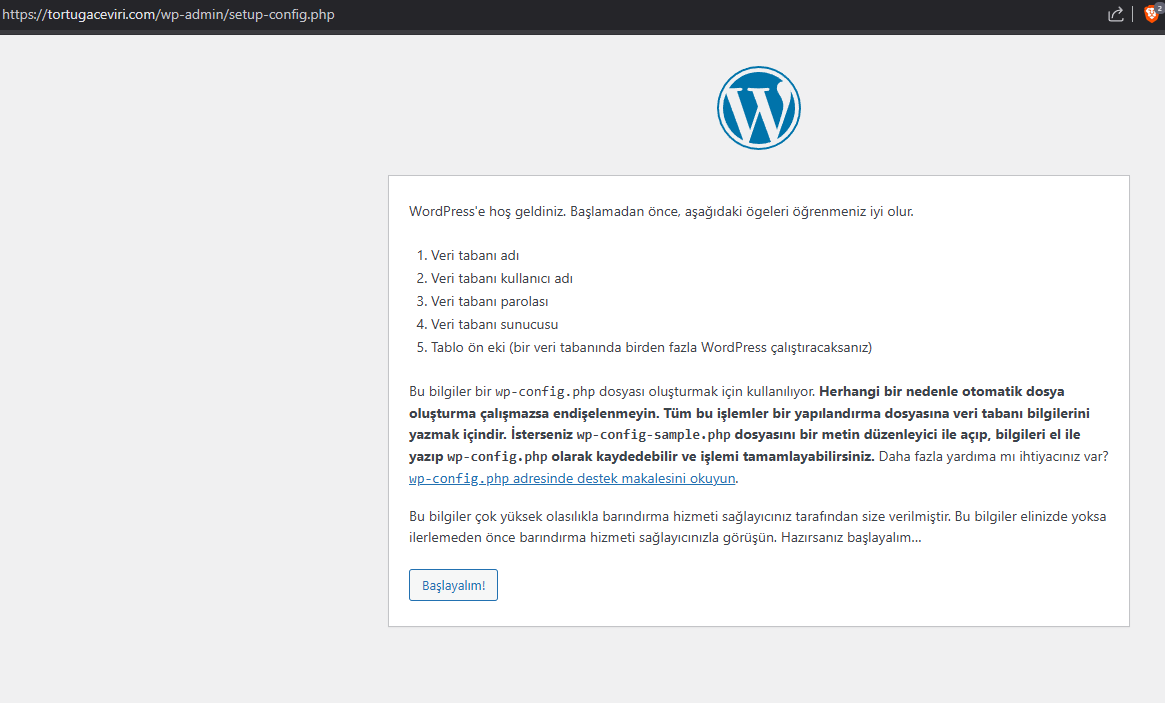Click the list item "Veri tabanı adı"
This screenshot has height=703, width=1165.
(475, 255)
